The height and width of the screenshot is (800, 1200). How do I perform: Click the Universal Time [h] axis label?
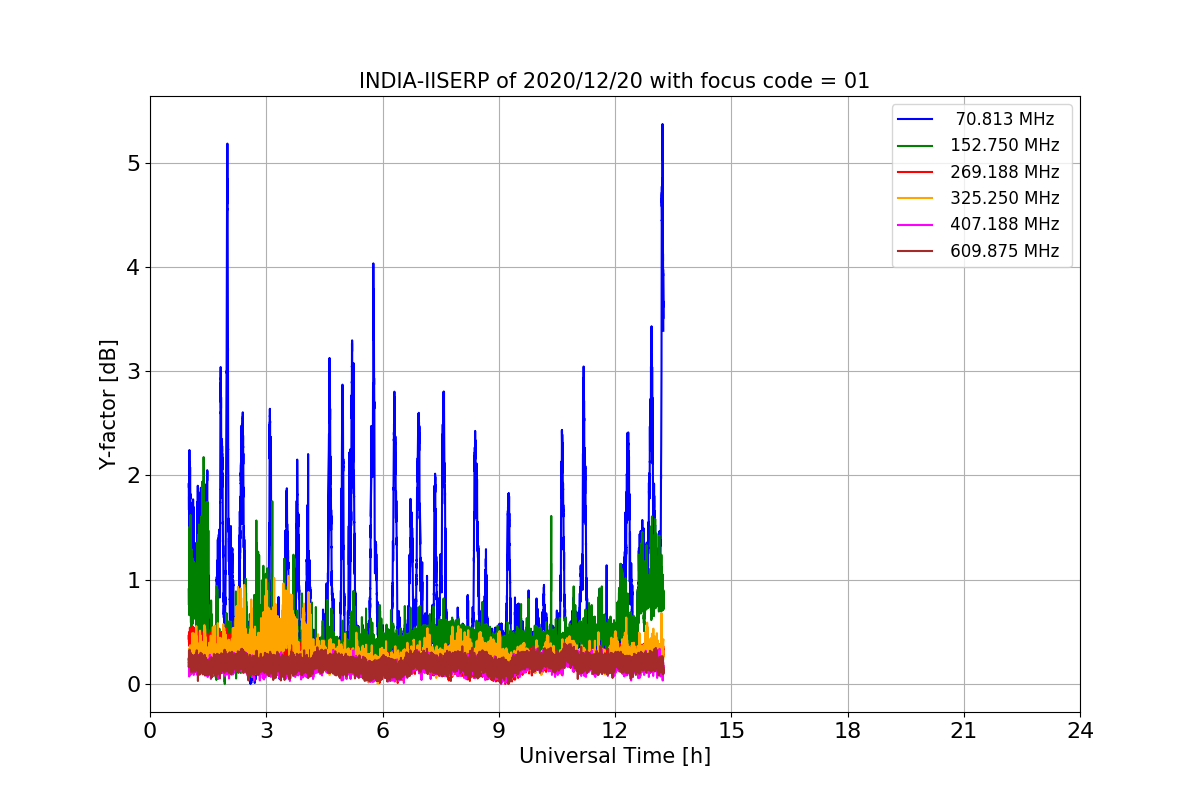(615, 757)
